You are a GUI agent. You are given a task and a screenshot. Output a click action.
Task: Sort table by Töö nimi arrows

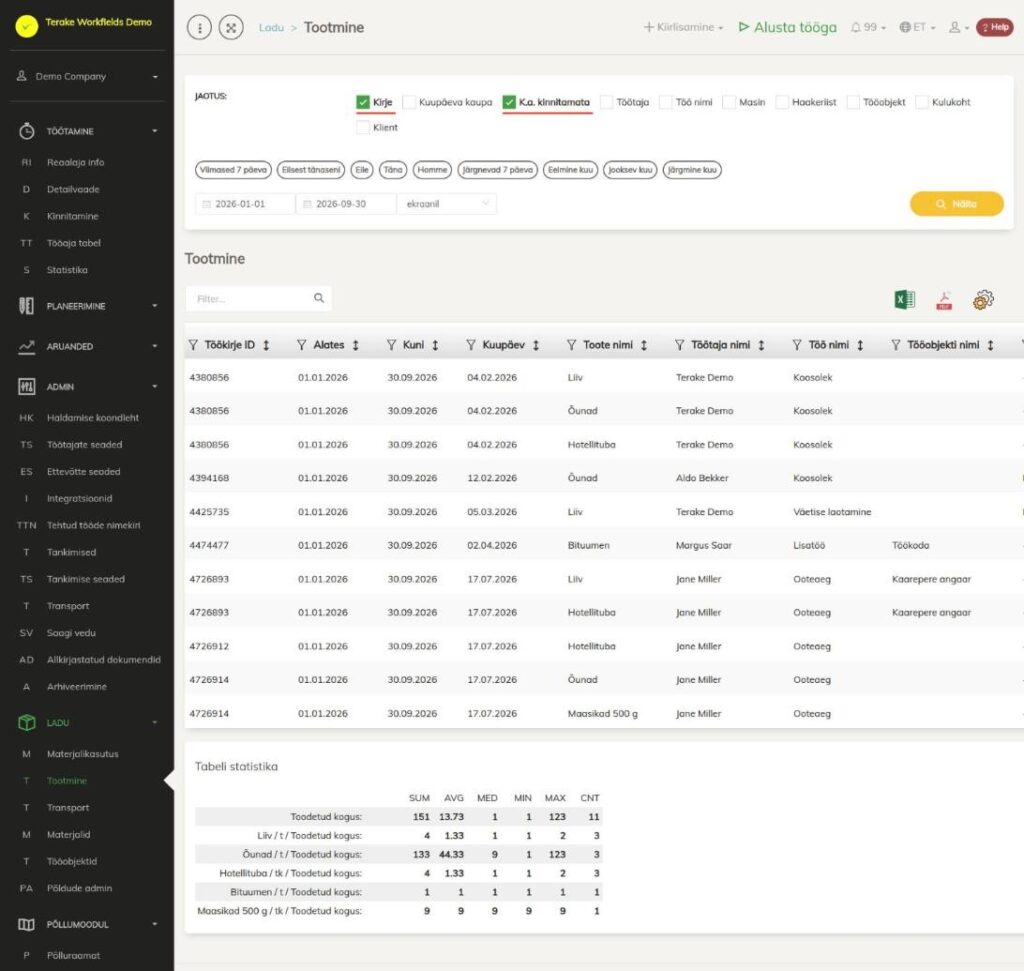pyautogui.click(x=860, y=345)
